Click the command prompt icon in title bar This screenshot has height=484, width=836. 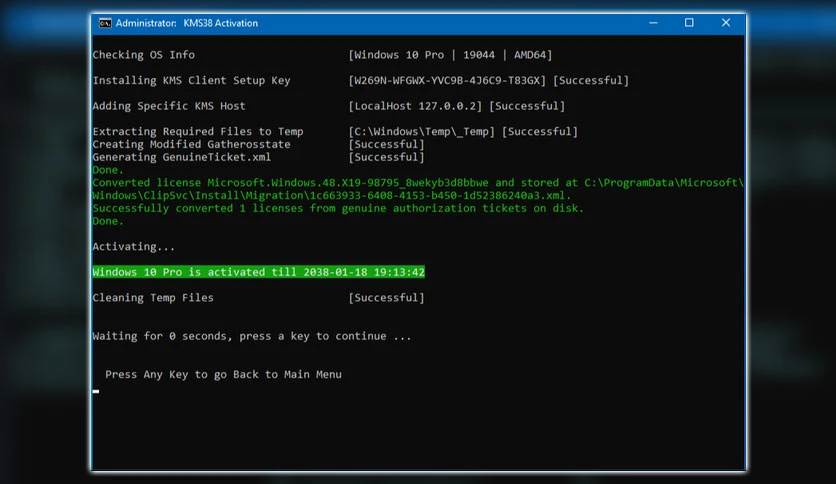[x=105, y=23]
